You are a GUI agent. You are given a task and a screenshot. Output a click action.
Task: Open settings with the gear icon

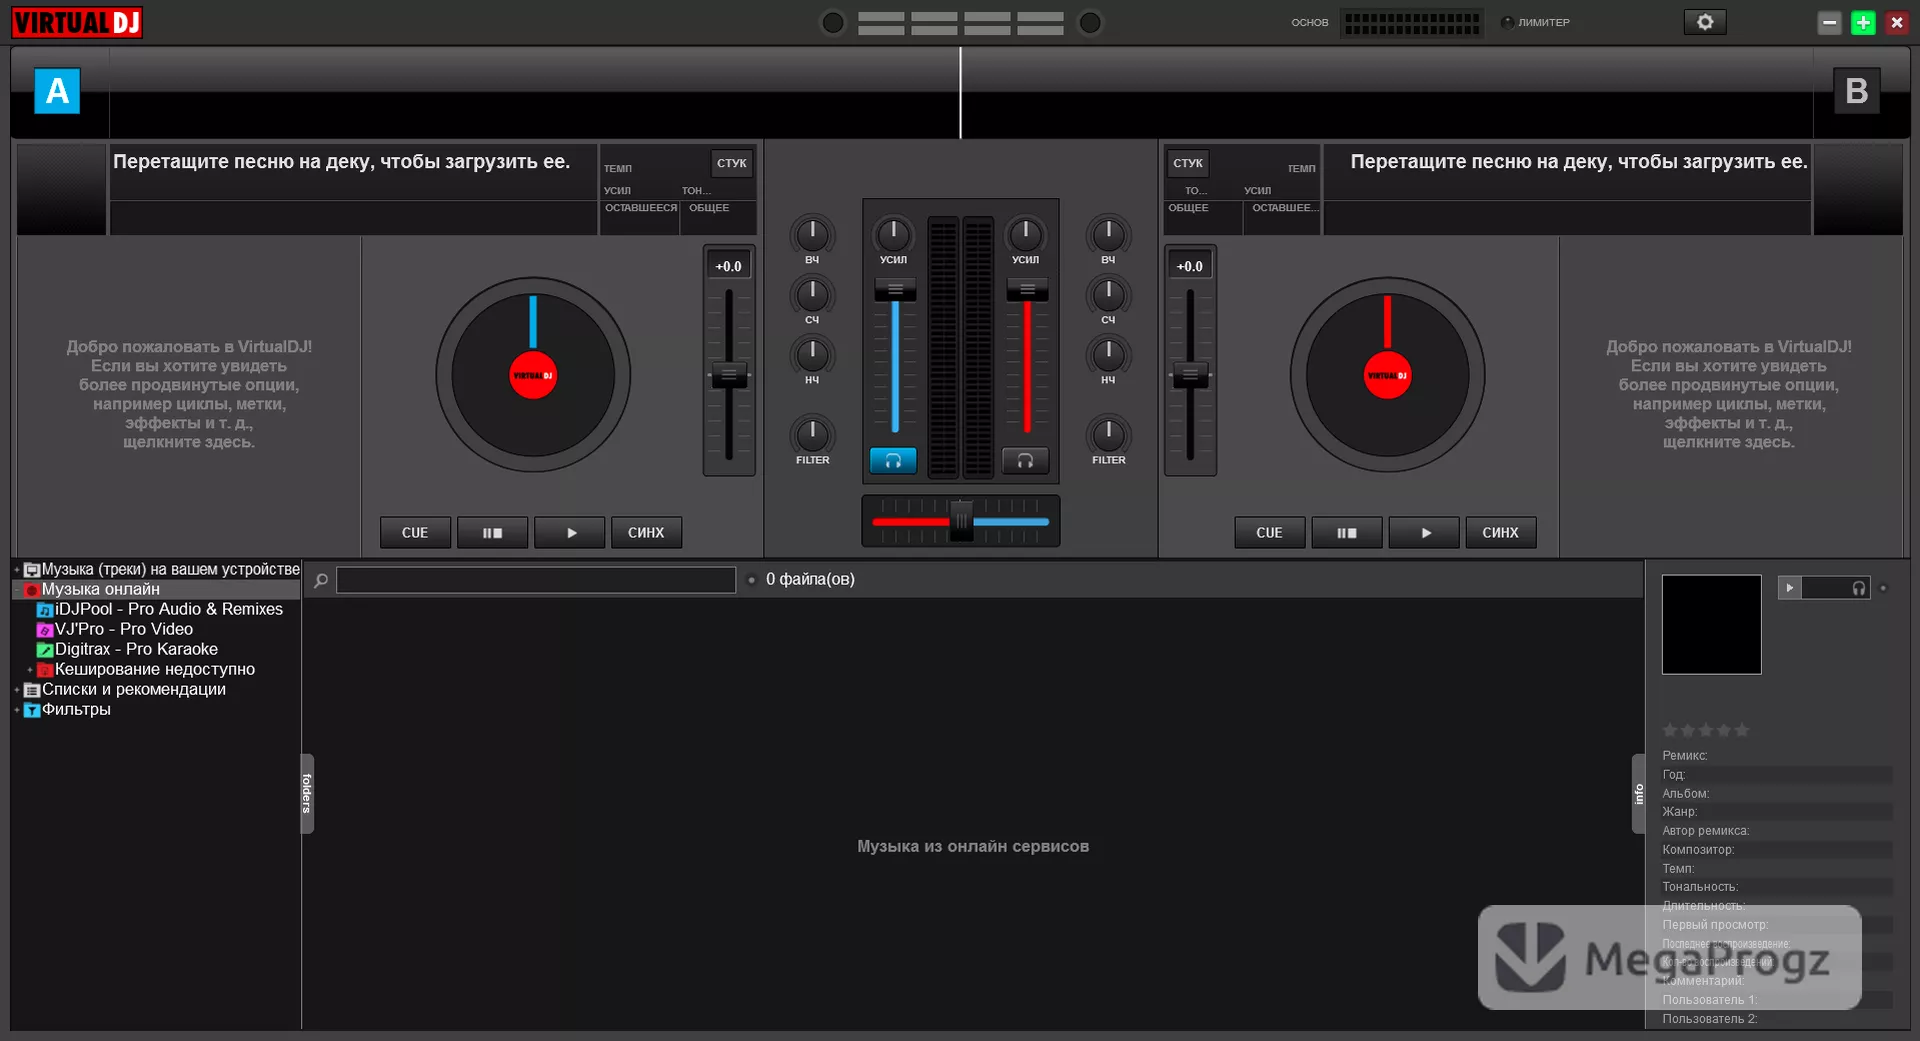click(1705, 22)
